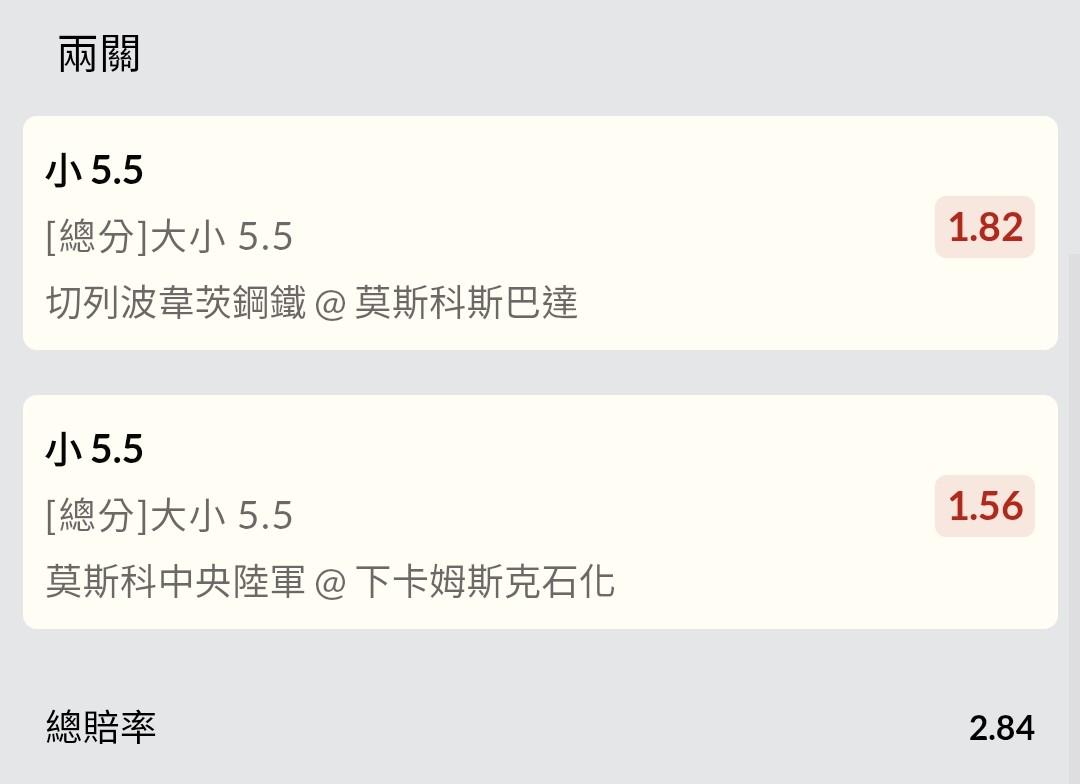Image resolution: width=1080 pixels, height=784 pixels.
Task: Tap team name 莫斯科中央陸軍
Action: [175, 581]
